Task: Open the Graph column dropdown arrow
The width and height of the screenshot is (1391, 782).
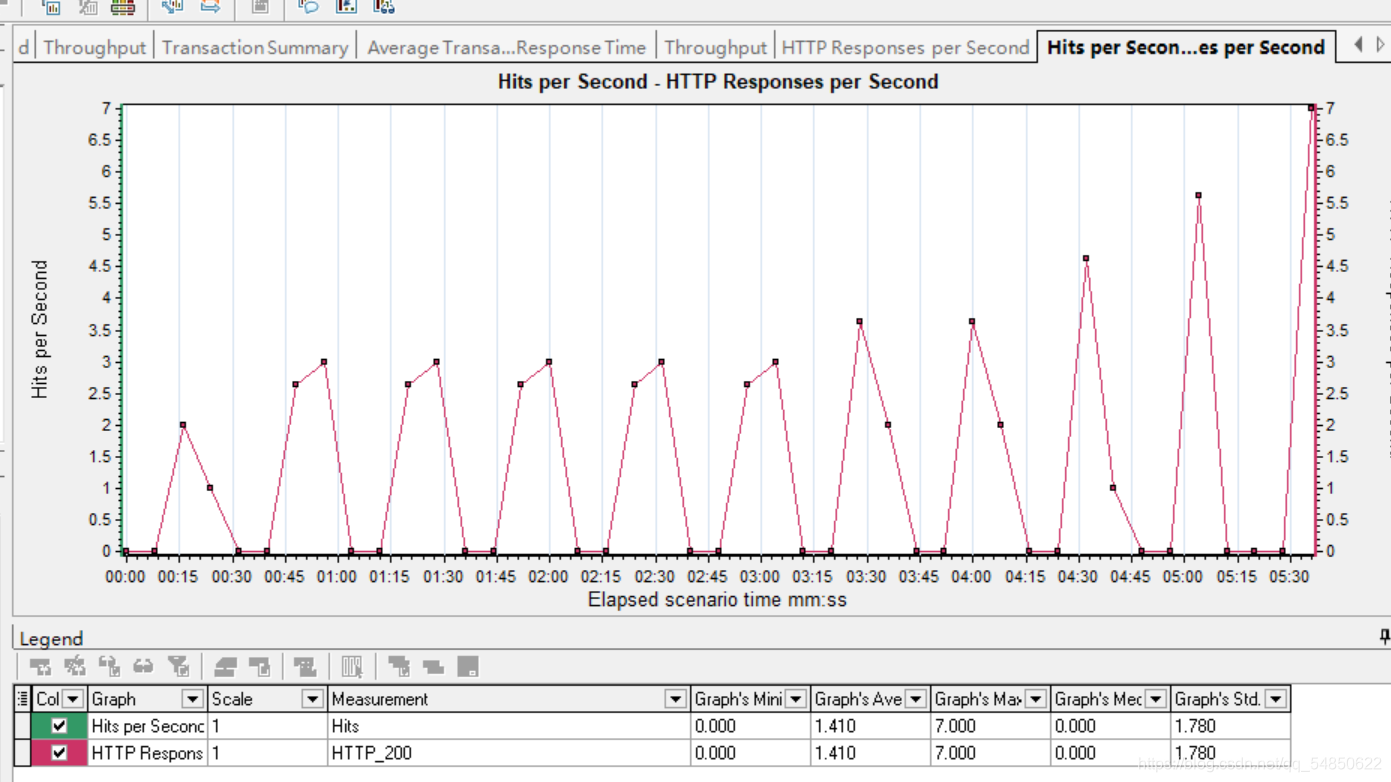Action: [x=192, y=699]
